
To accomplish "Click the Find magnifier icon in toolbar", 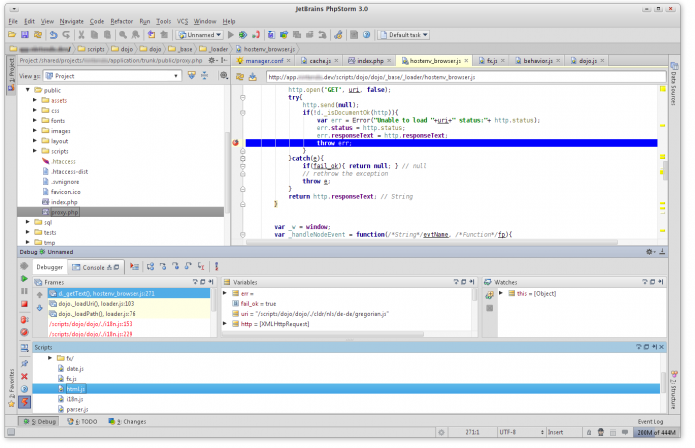I will [x=123, y=35].
